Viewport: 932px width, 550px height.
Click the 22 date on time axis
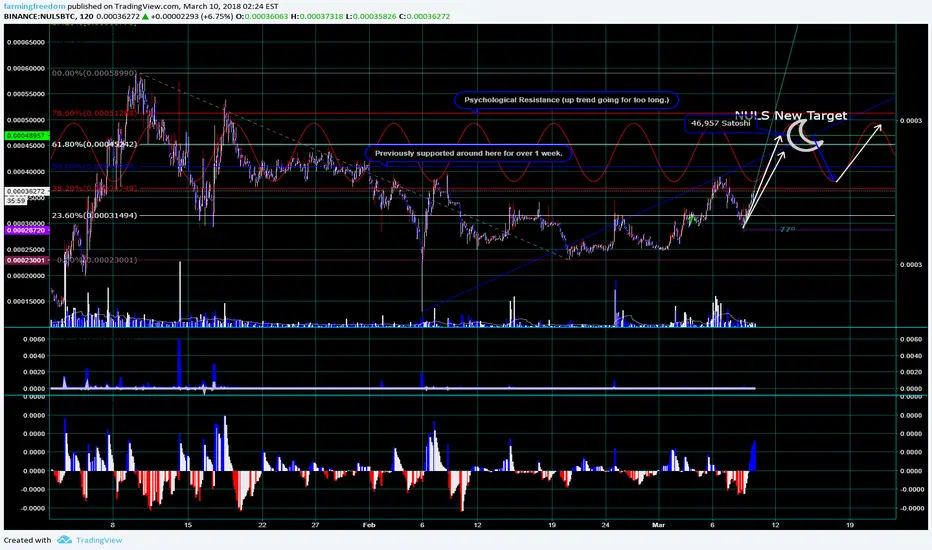point(262,525)
